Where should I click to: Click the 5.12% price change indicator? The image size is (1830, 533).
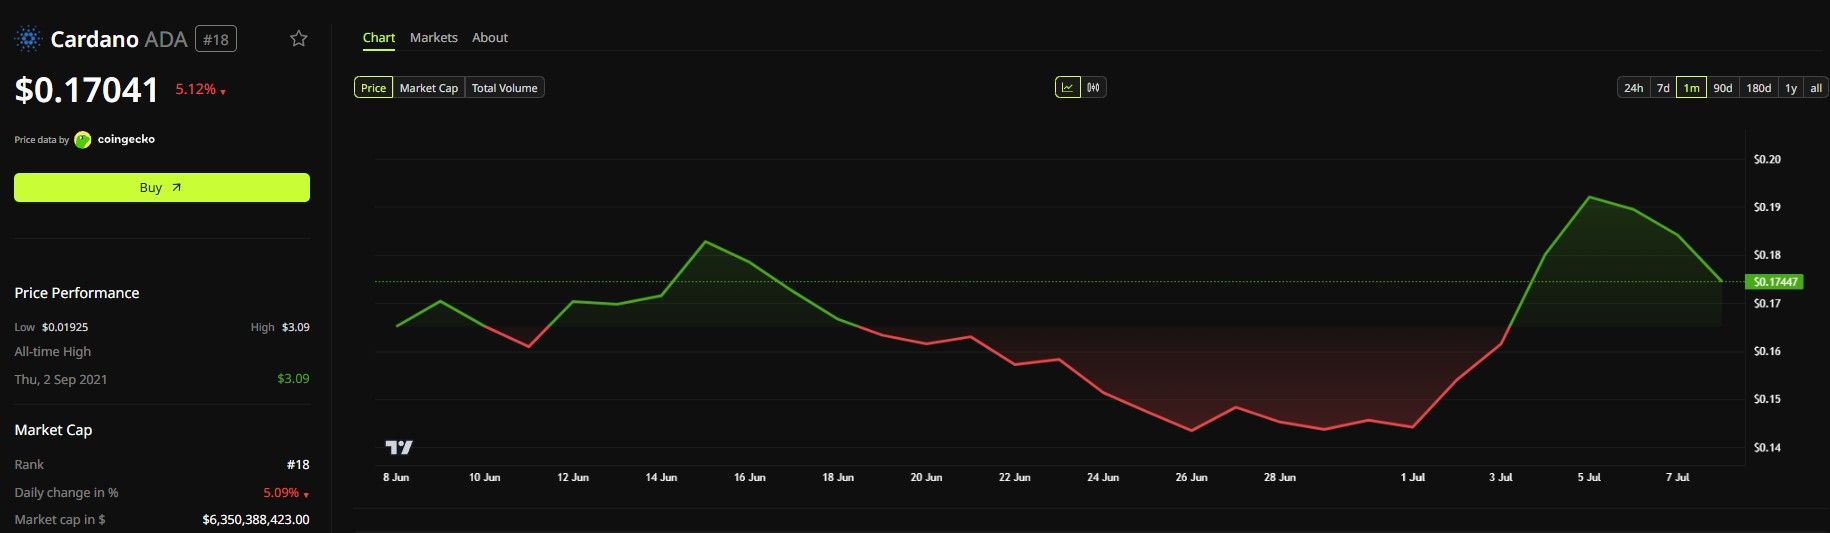tap(200, 90)
